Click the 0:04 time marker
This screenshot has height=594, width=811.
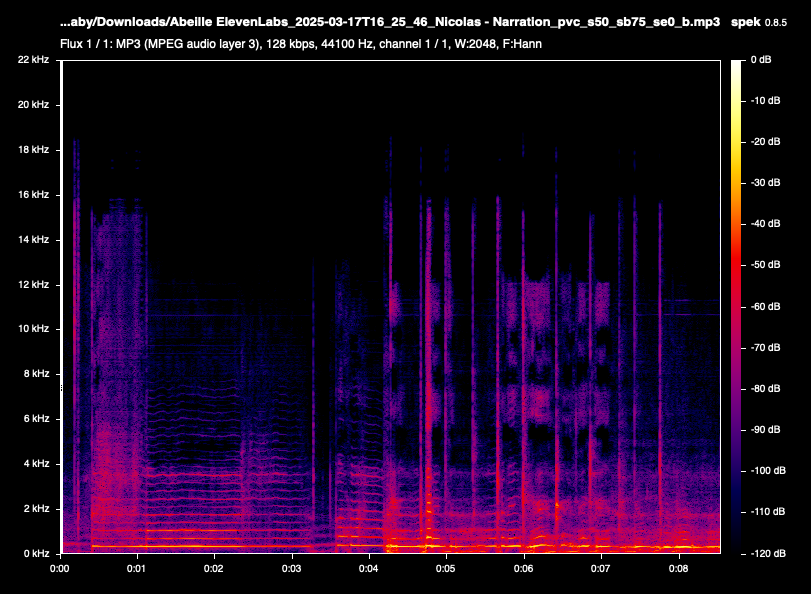[369, 568]
